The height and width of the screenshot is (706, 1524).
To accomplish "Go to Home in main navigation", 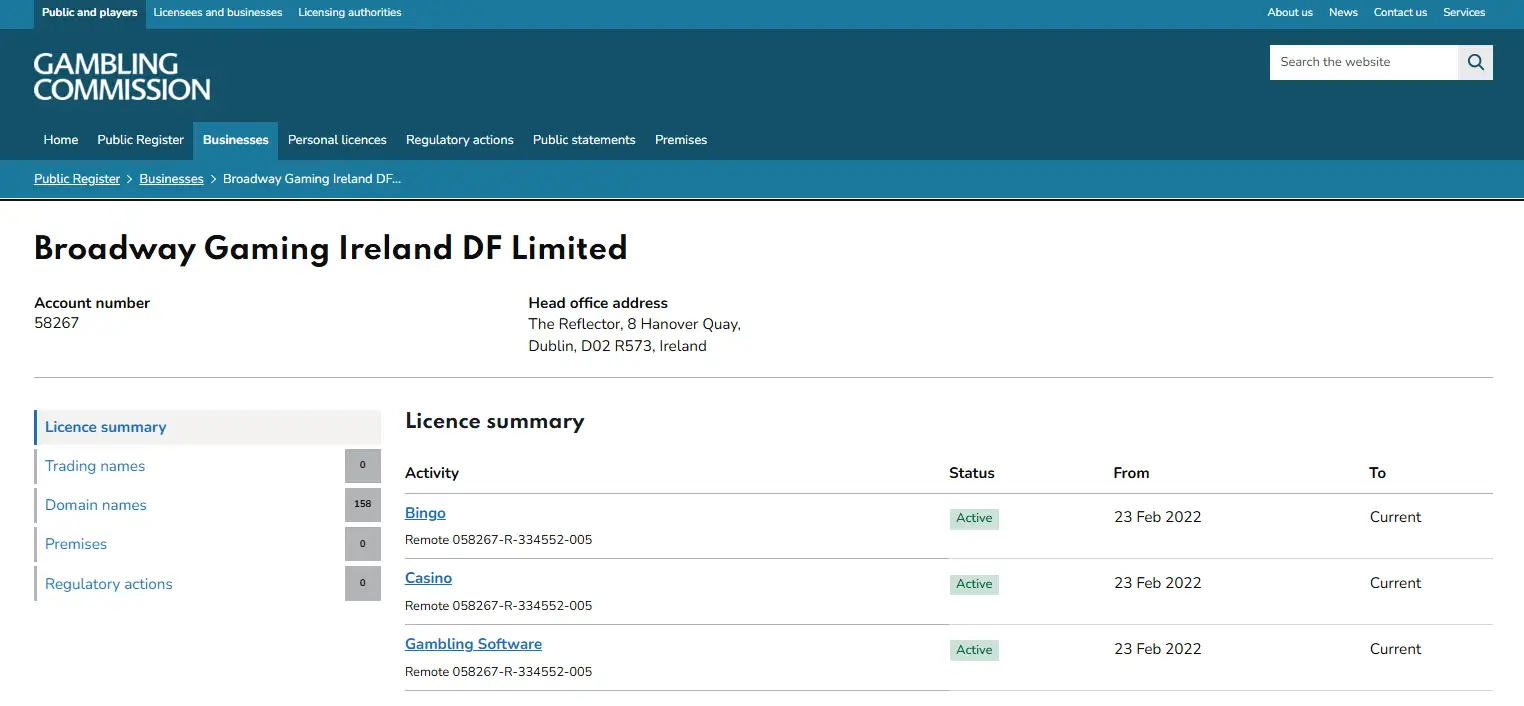I will 61,140.
